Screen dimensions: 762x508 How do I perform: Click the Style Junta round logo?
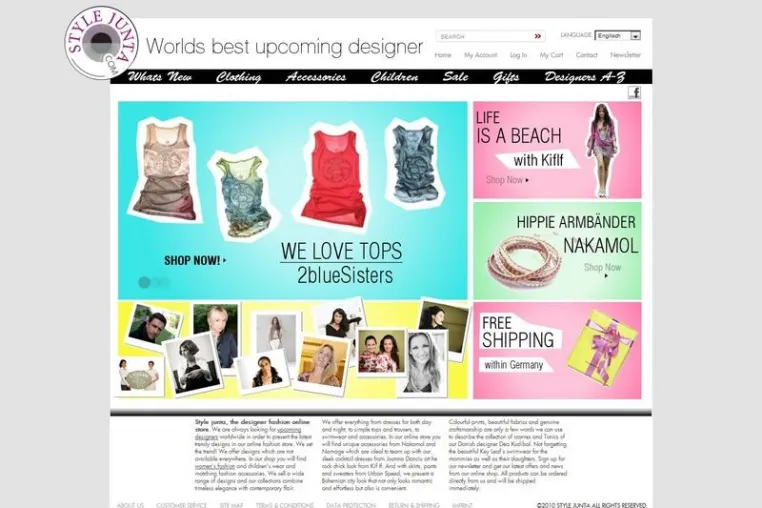(101, 43)
